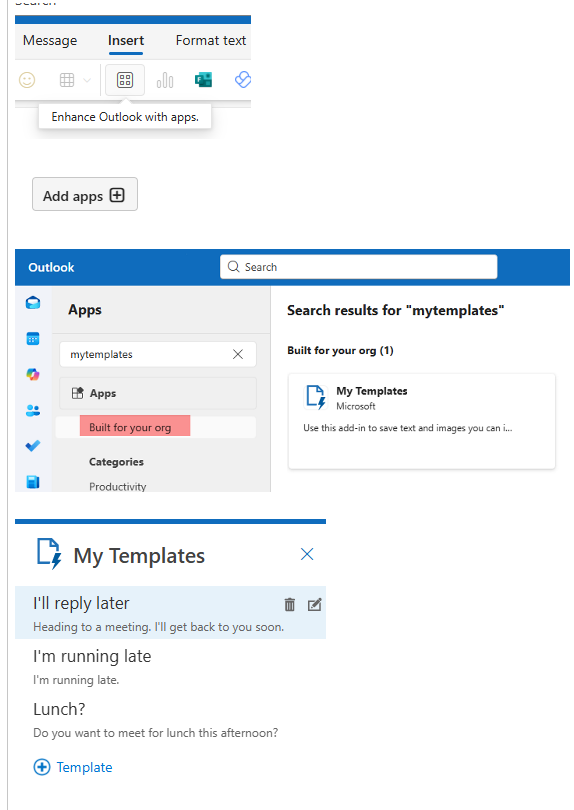Click the blue app icon below To Do
This screenshot has height=810, width=574.
[33, 482]
